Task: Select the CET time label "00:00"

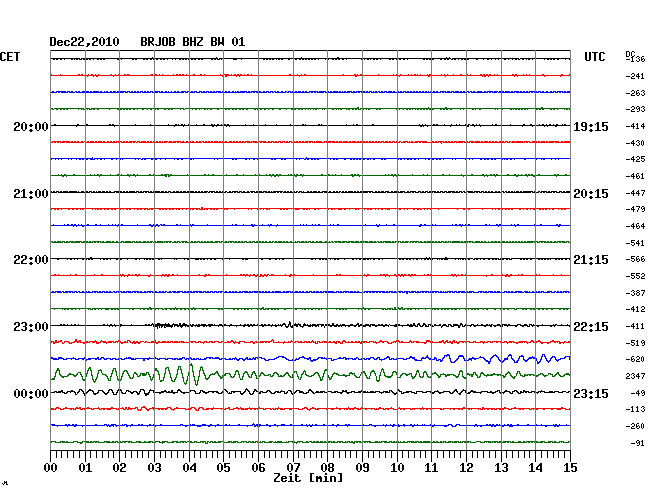Action: coord(31,393)
